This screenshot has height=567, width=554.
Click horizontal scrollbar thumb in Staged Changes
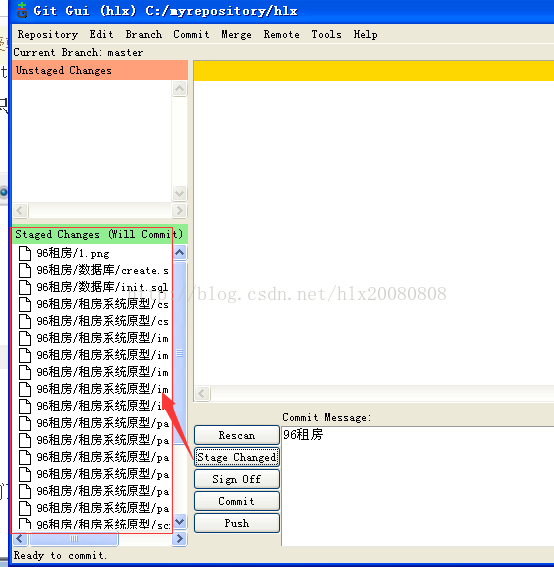pyautogui.click(x=74, y=539)
